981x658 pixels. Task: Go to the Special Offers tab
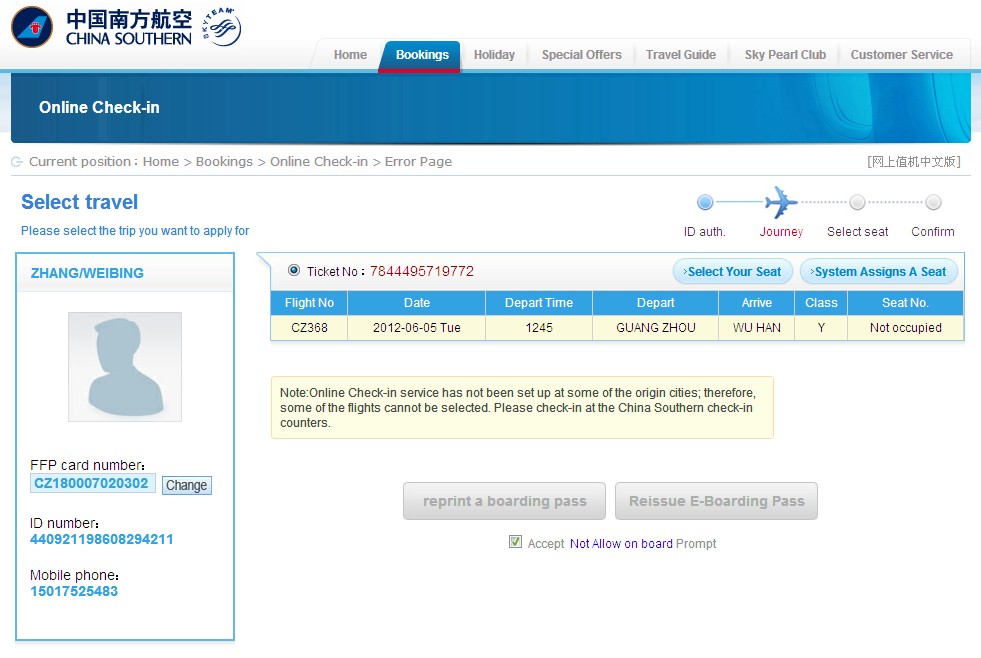pyautogui.click(x=581, y=55)
